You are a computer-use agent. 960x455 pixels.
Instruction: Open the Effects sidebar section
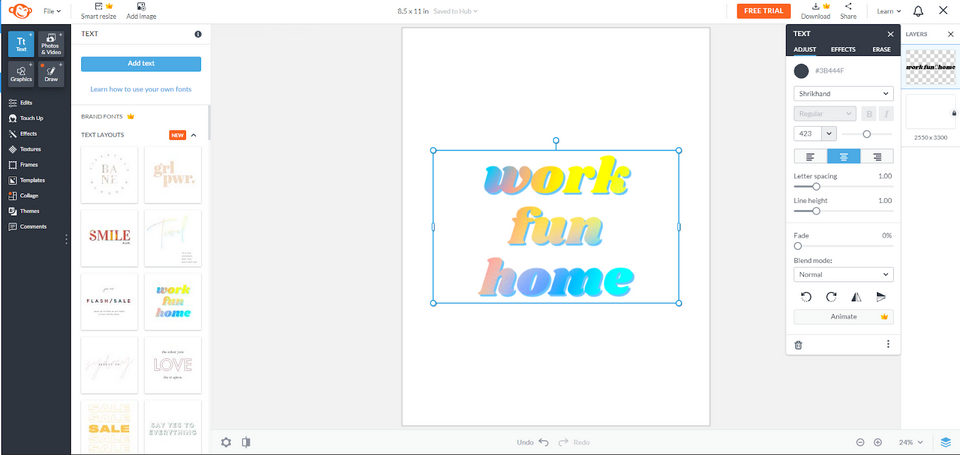[23, 133]
